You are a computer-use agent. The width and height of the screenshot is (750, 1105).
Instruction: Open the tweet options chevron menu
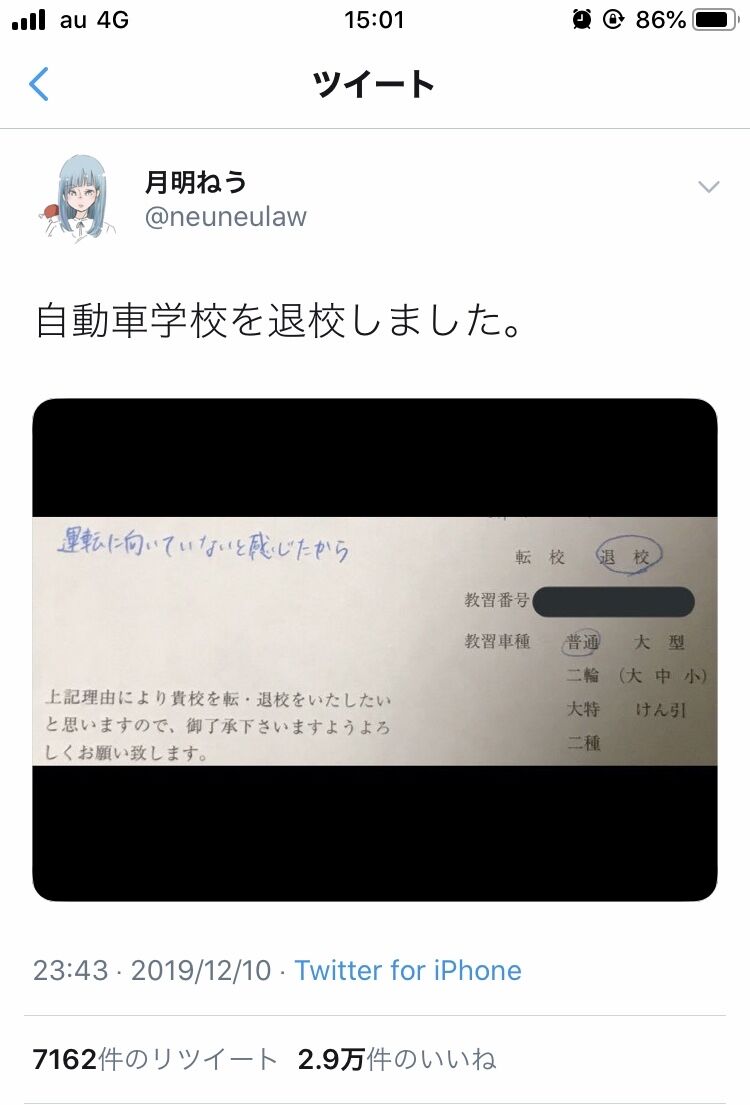[708, 187]
